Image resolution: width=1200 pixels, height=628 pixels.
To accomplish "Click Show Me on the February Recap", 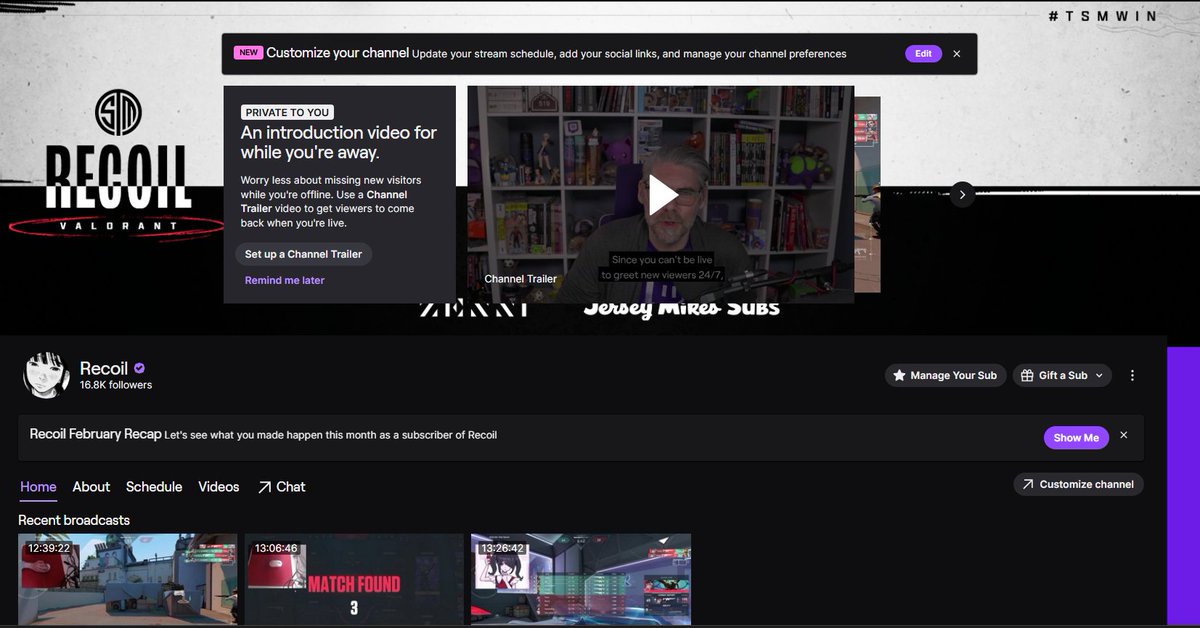I will 1076,437.
